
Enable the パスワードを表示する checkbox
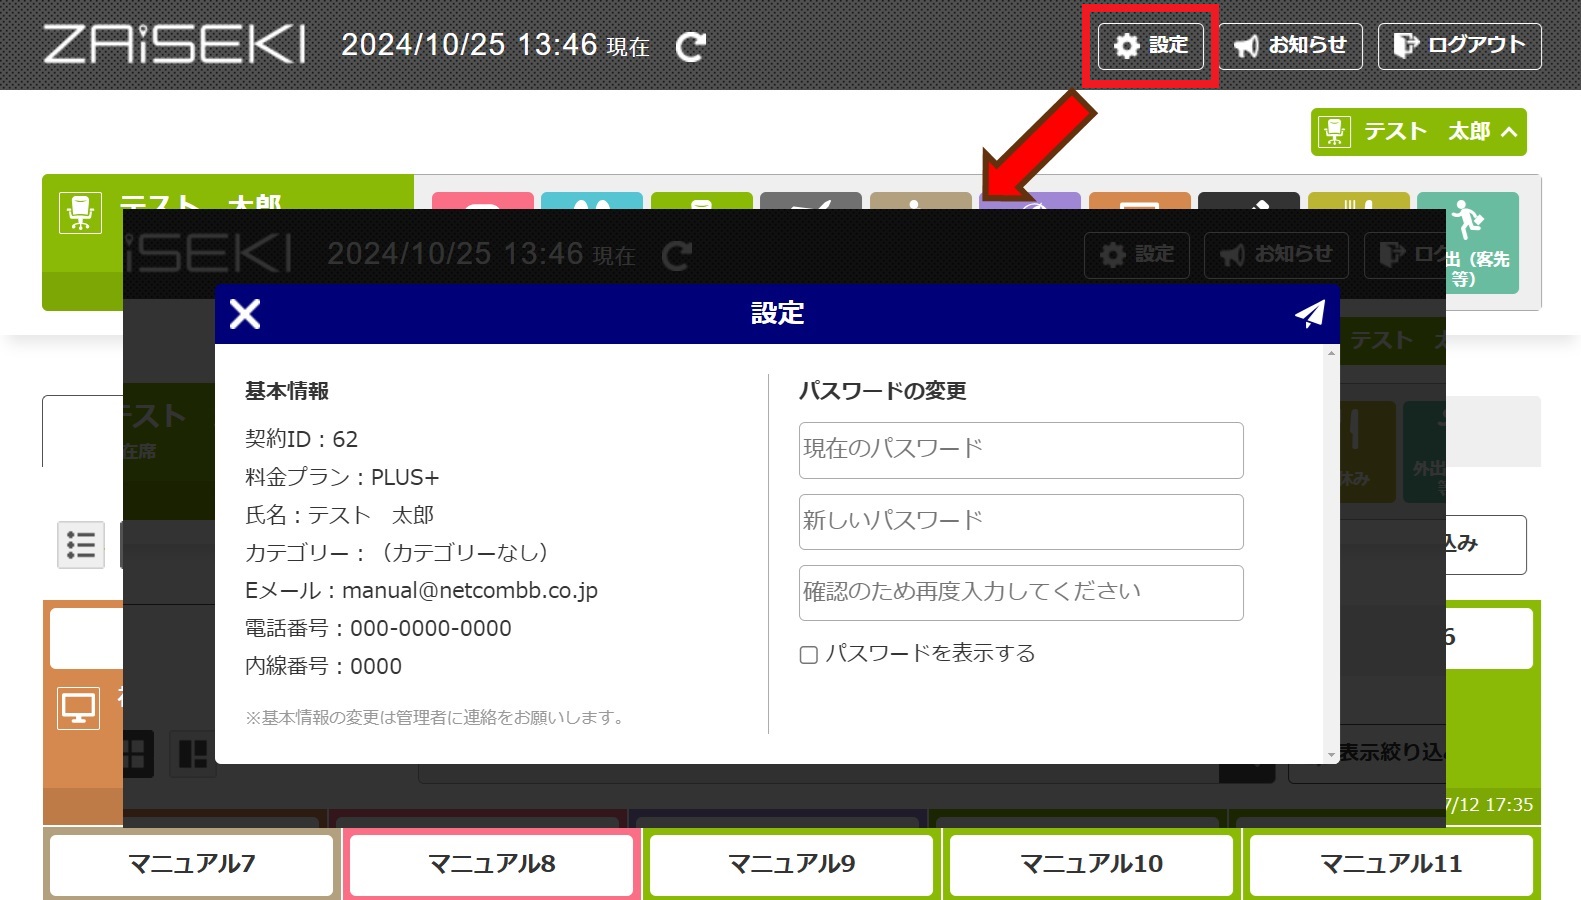[809, 655]
